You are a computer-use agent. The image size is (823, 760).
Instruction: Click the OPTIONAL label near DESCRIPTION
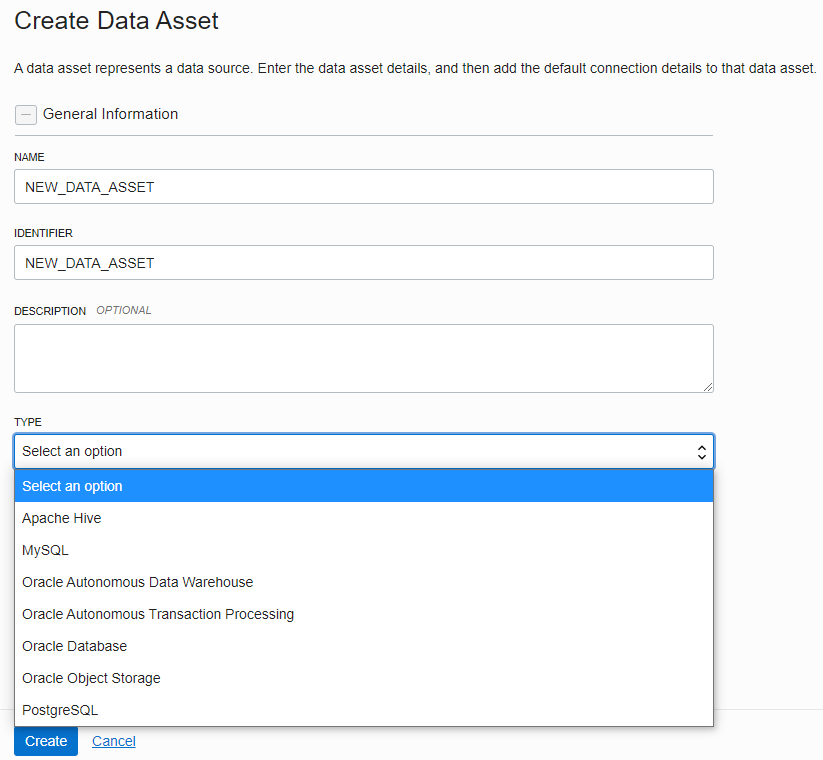[123, 310]
